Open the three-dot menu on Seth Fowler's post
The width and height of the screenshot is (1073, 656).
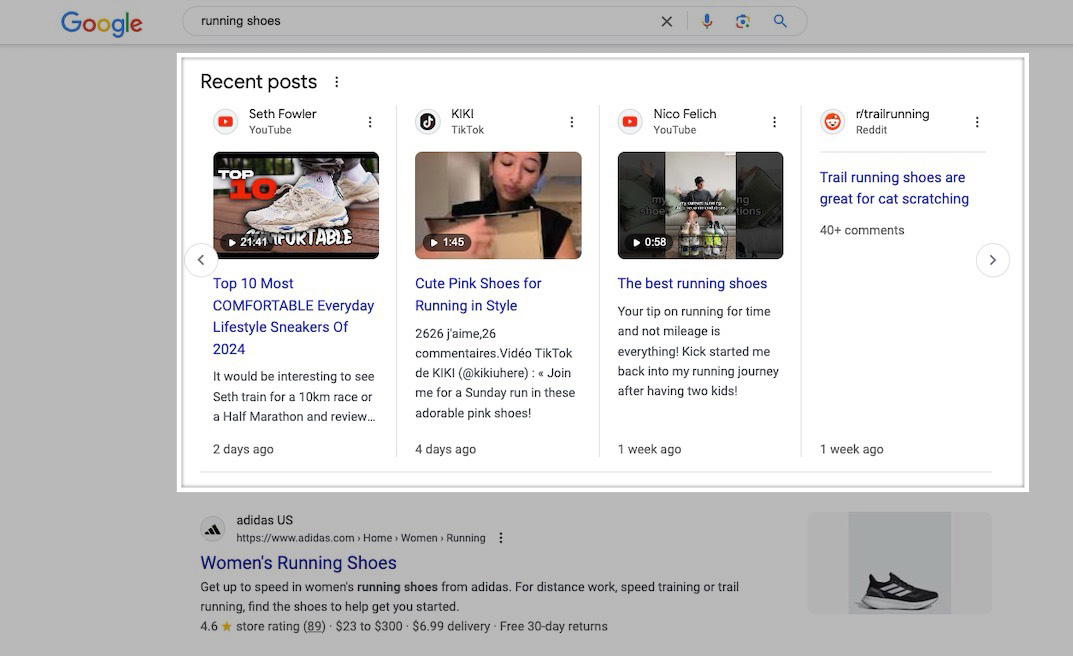(x=369, y=121)
